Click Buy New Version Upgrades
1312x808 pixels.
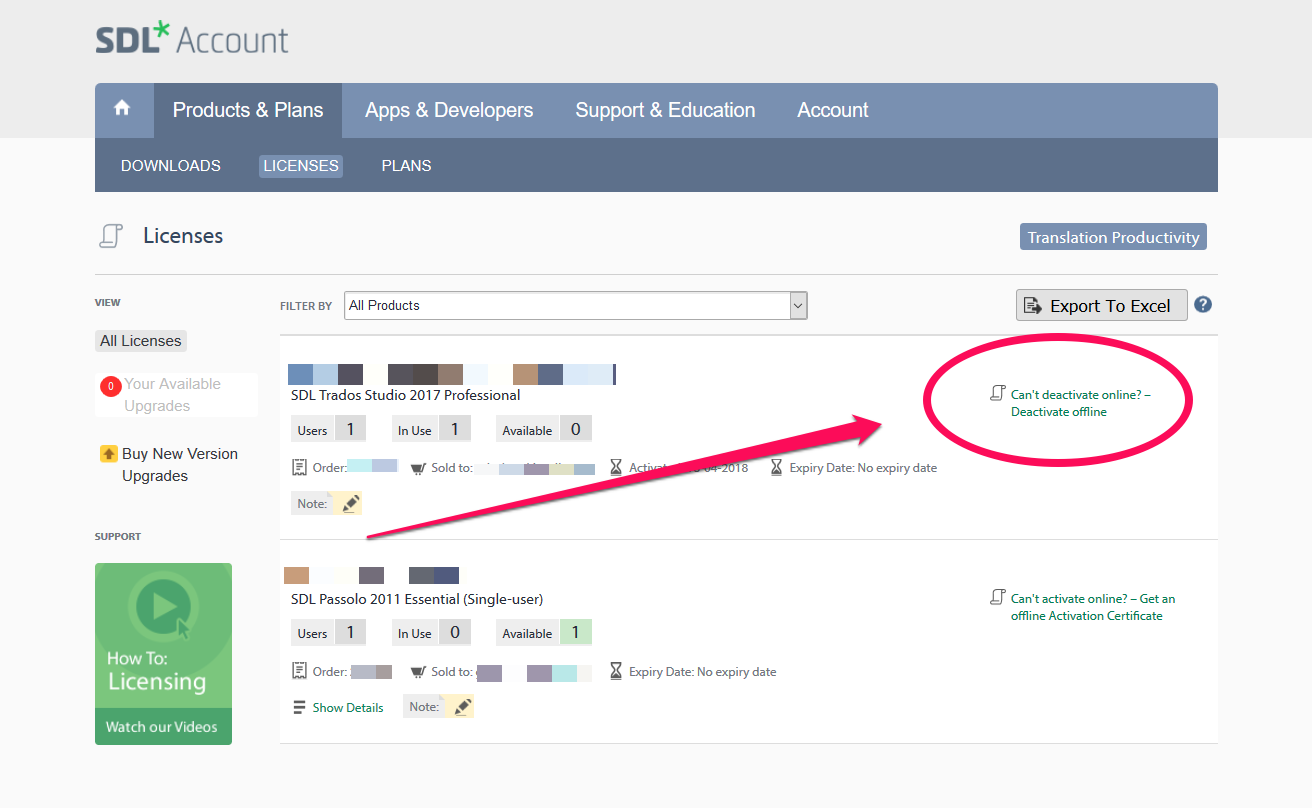tap(180, 465)
